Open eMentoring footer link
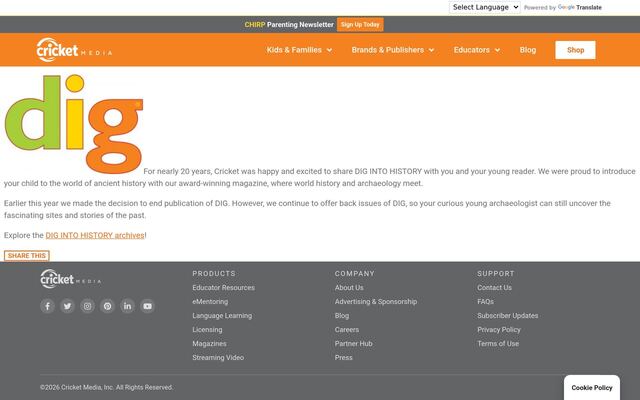This screenshot has height=400, width=640. pos(210,302)
